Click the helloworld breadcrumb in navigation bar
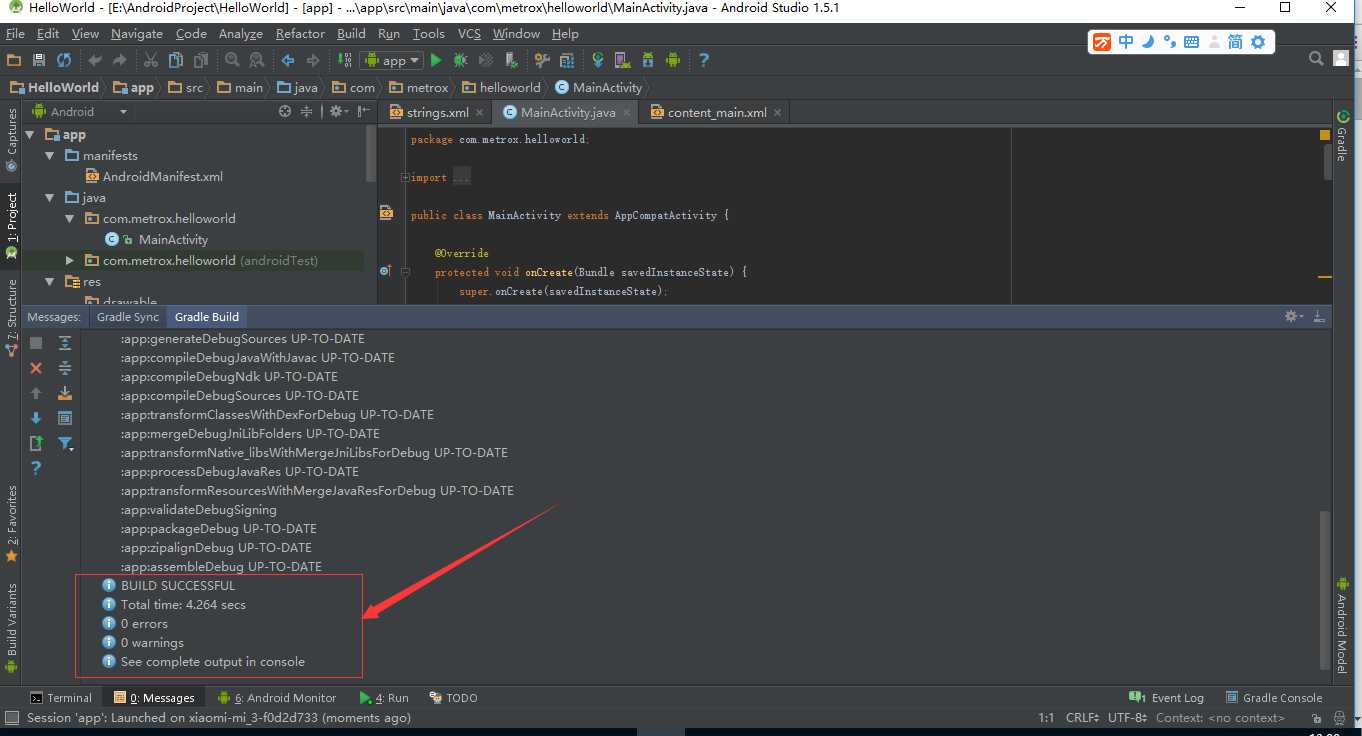The width and height of the screenshot is (1362, 736). (x=501, y=87)
